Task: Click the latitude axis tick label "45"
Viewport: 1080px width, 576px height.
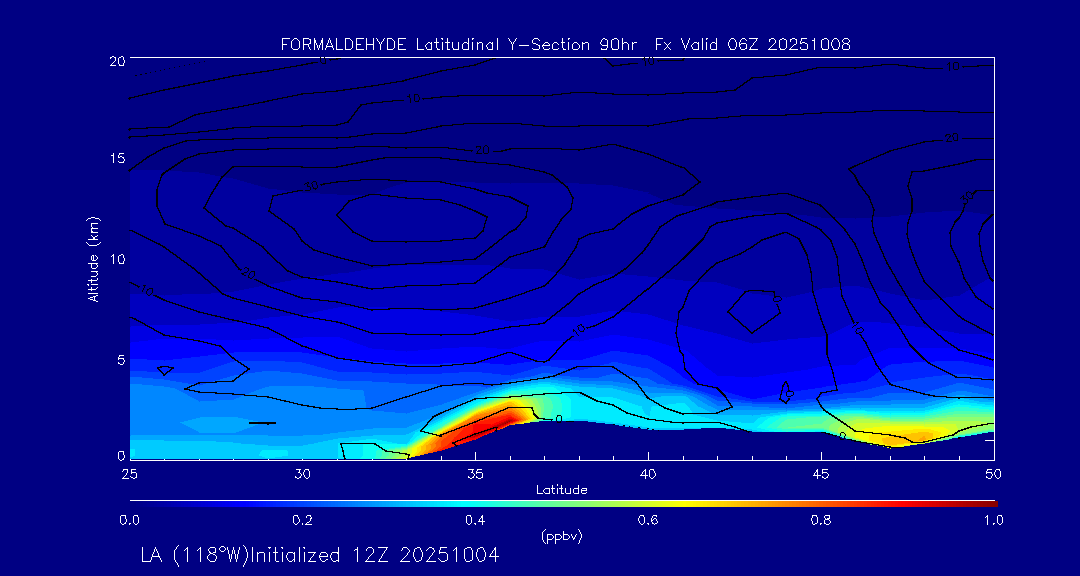Action: click(x=821, y=474)
